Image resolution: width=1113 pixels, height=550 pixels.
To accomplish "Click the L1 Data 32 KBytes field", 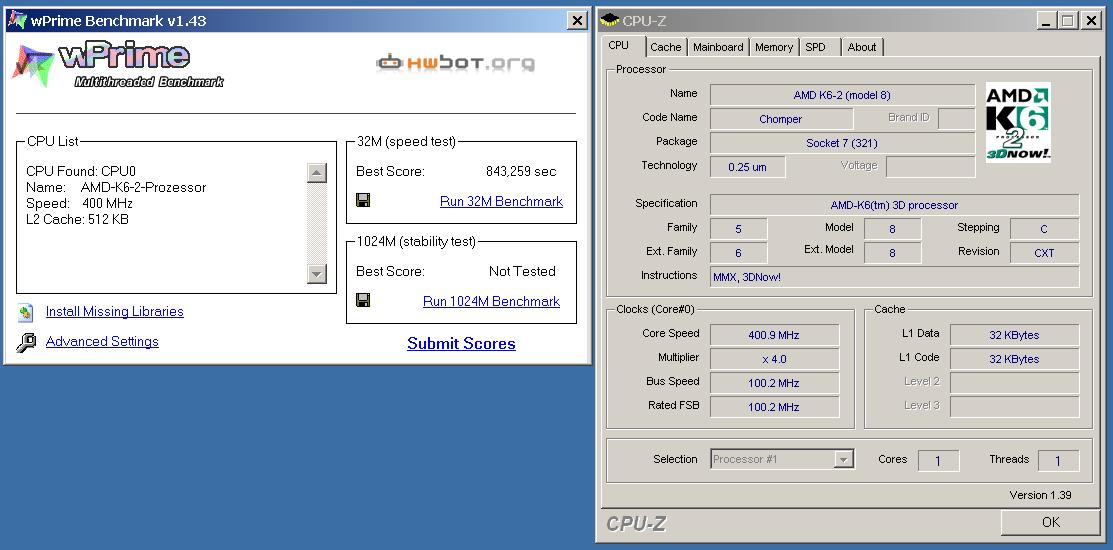I will tap(1014, 335).
